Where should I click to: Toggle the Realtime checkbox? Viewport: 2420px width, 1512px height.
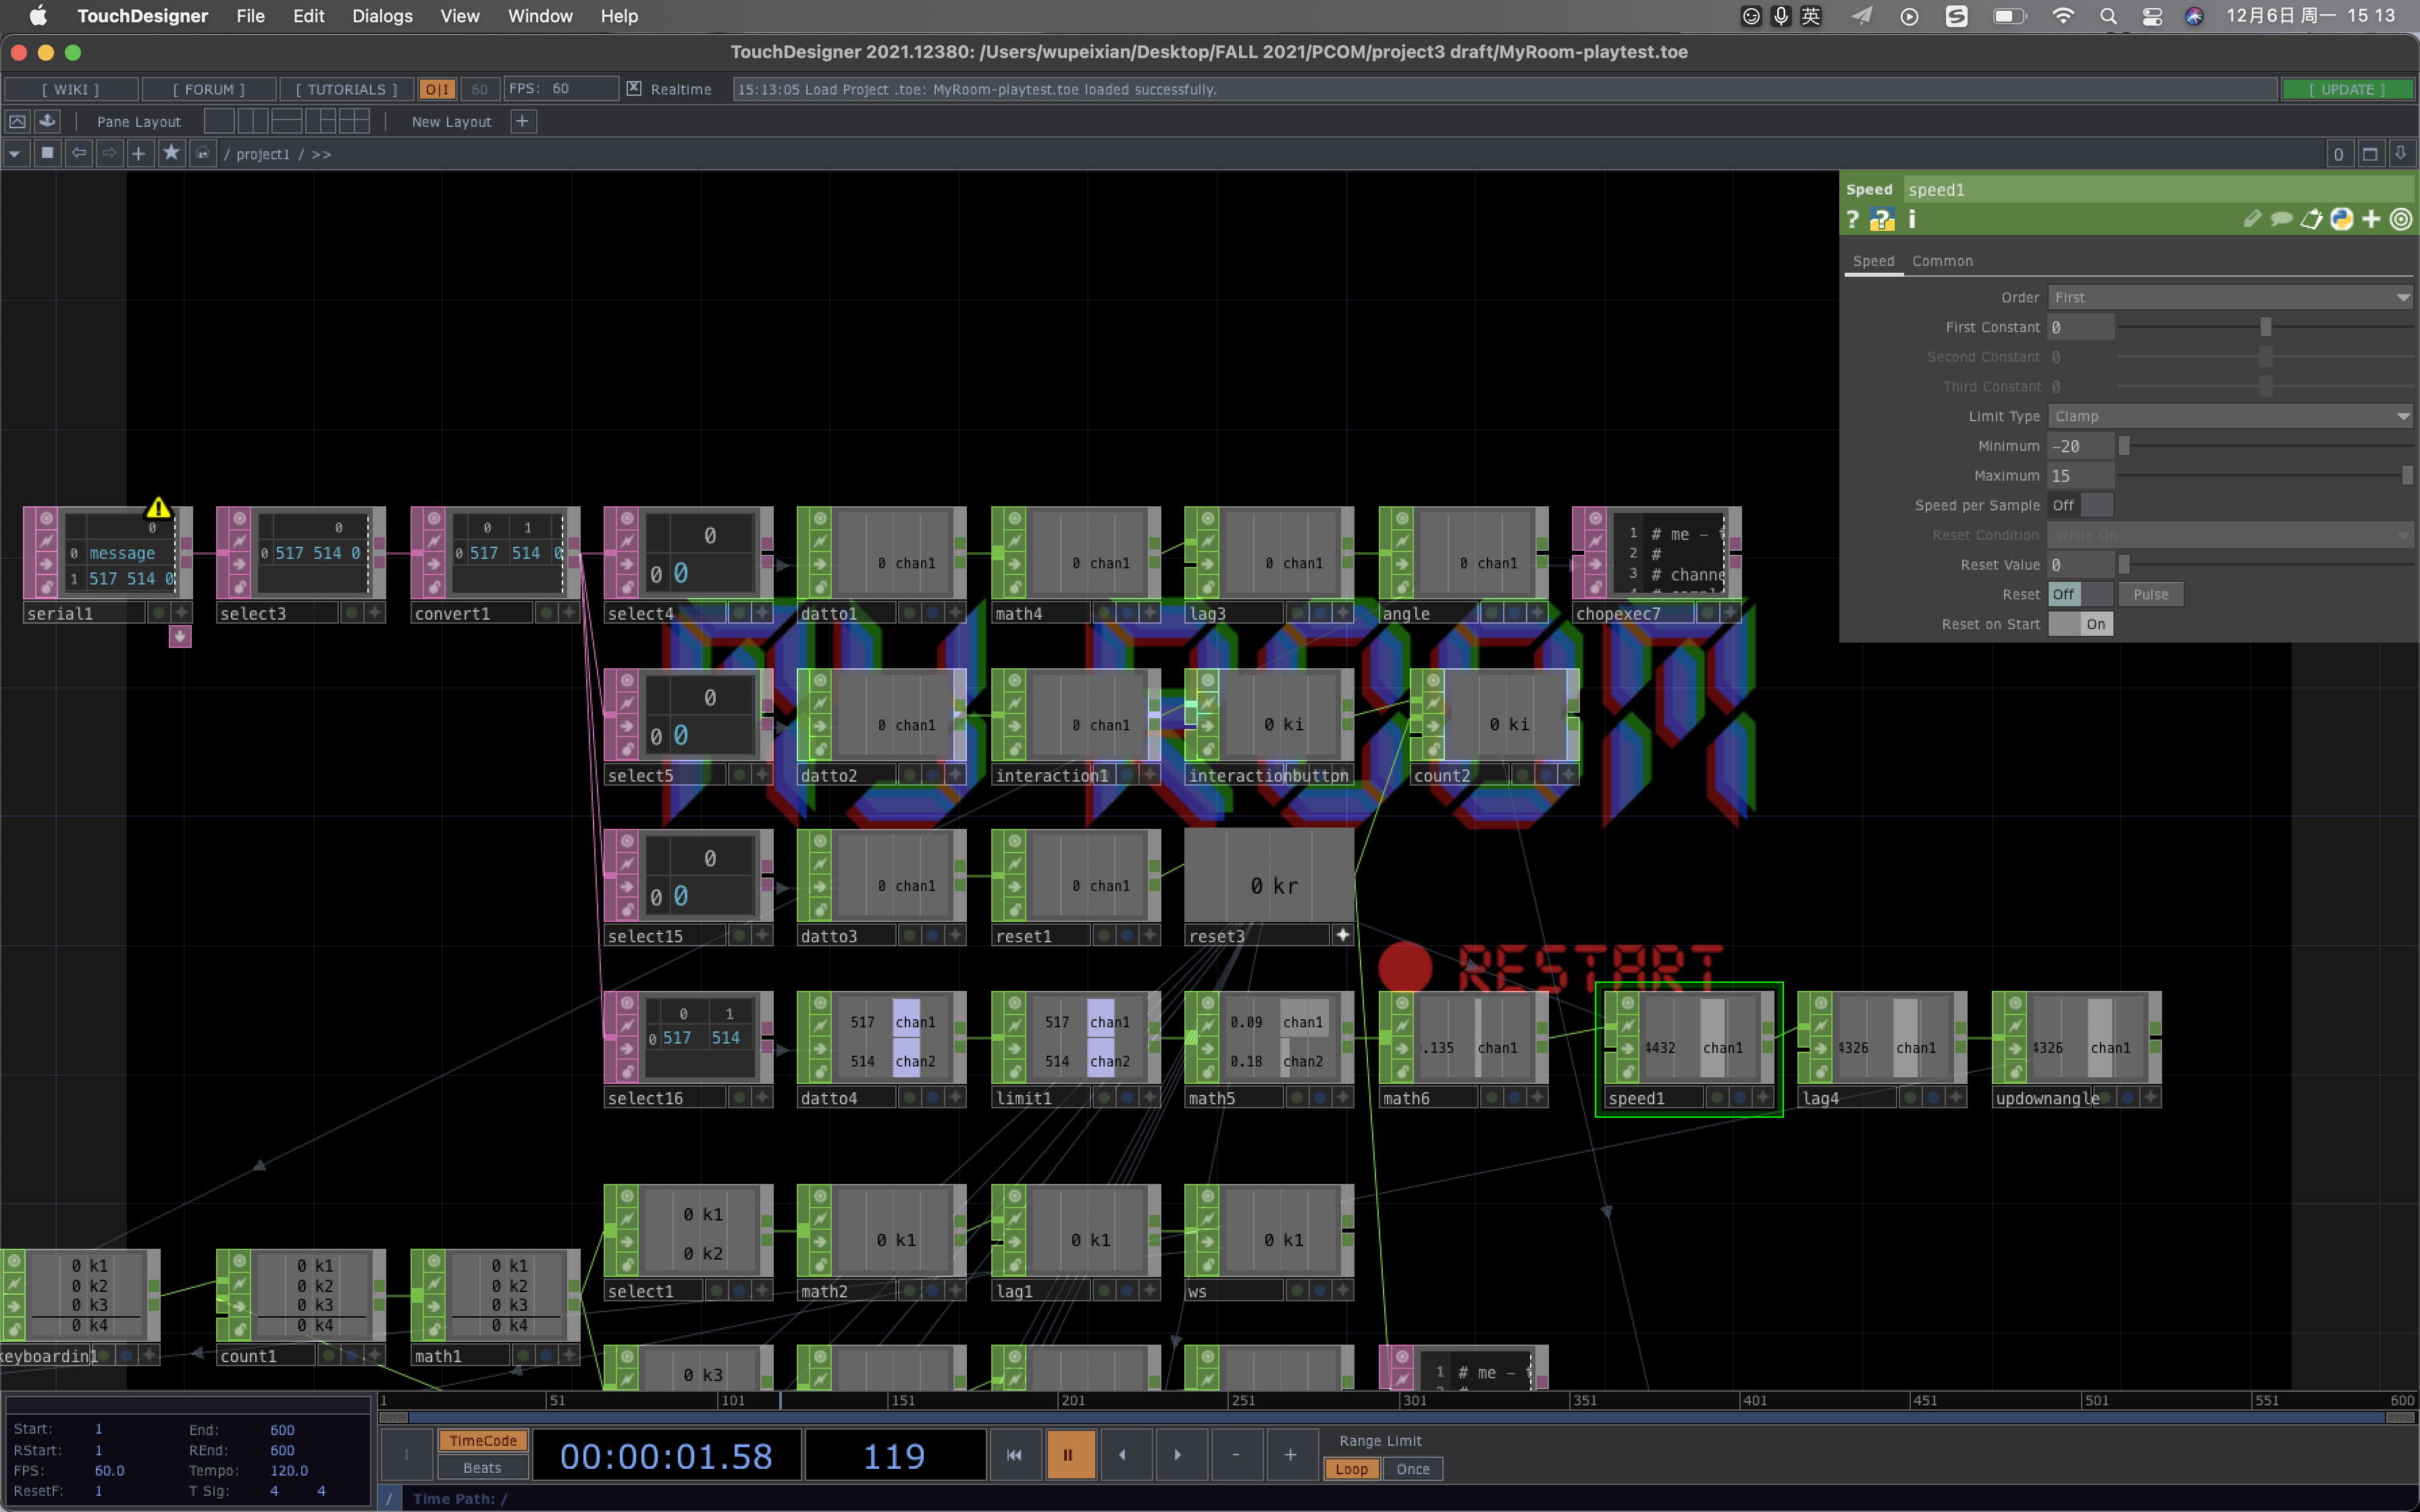coord(634,89)
